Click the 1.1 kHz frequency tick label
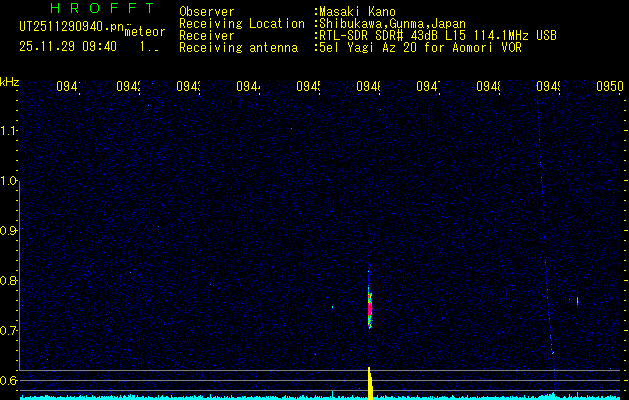Viewport: 629px width, 400px height. (x=10, y=131)
